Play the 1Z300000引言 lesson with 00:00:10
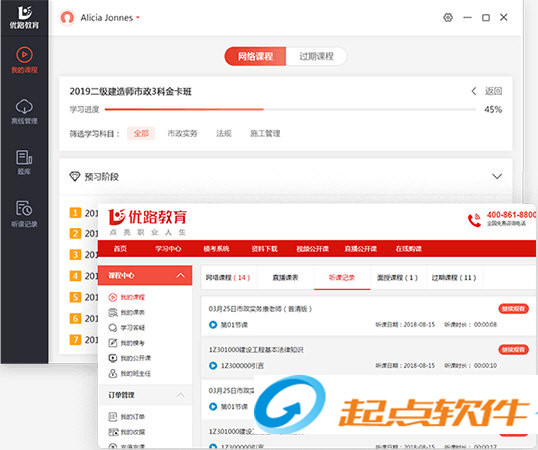Viewport: 538px width, 450px height. tap(213, 366)
